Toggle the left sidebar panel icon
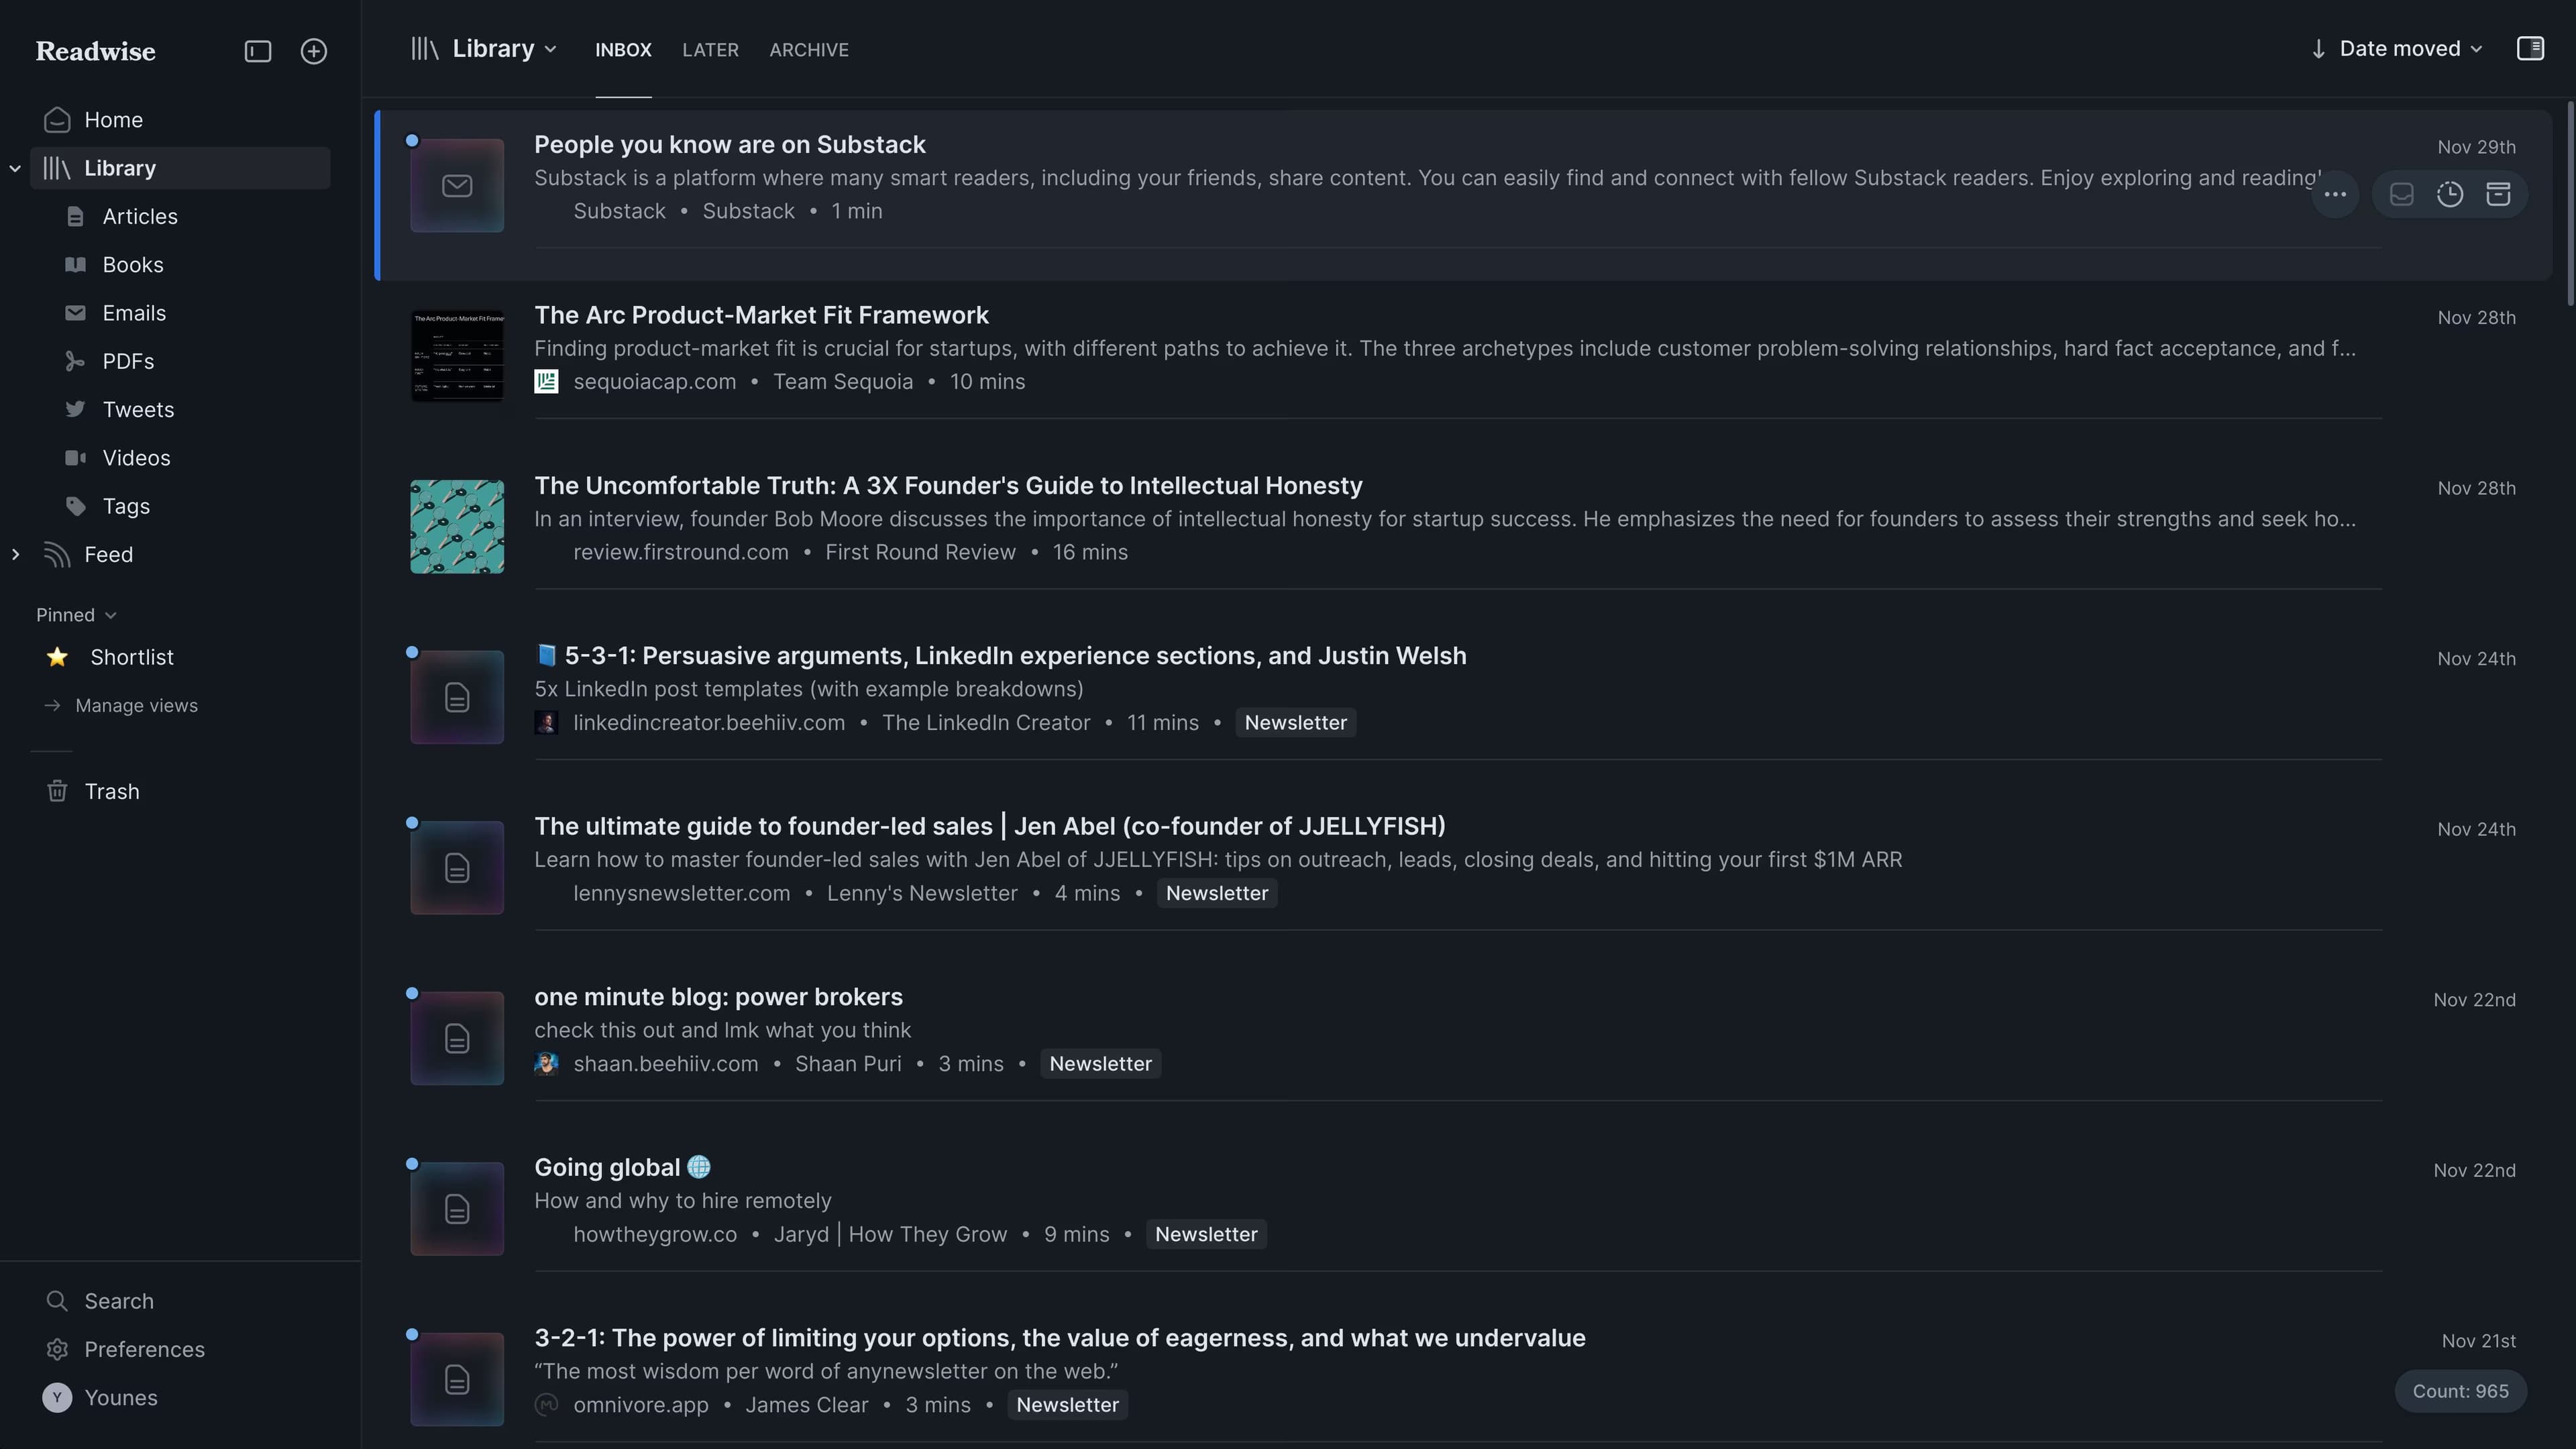Screen dimensions: 2576x1449 [258, 51]
